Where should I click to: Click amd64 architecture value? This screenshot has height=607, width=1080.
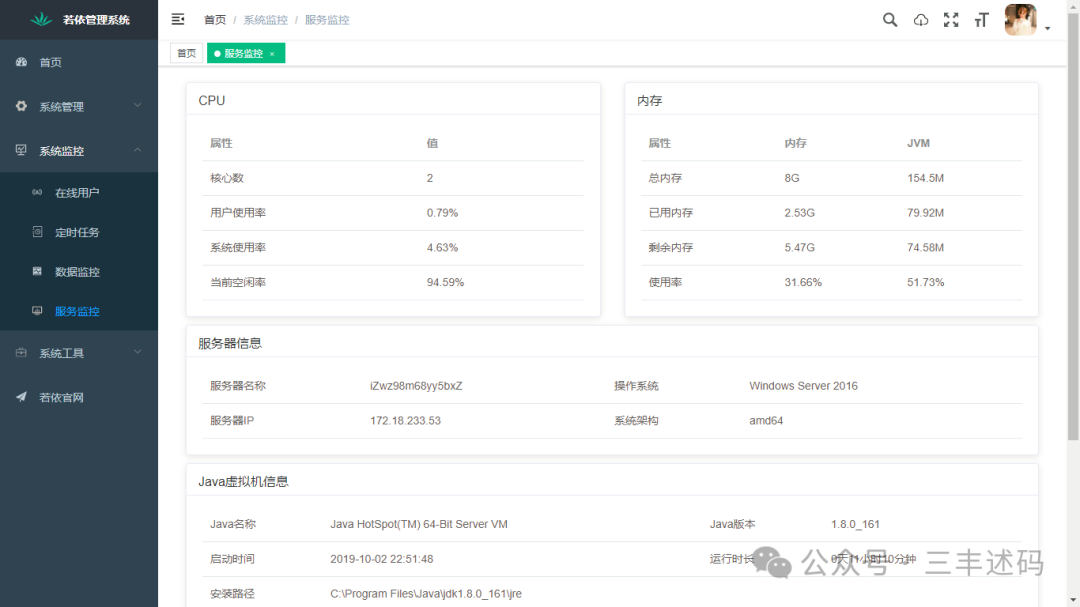766,420
